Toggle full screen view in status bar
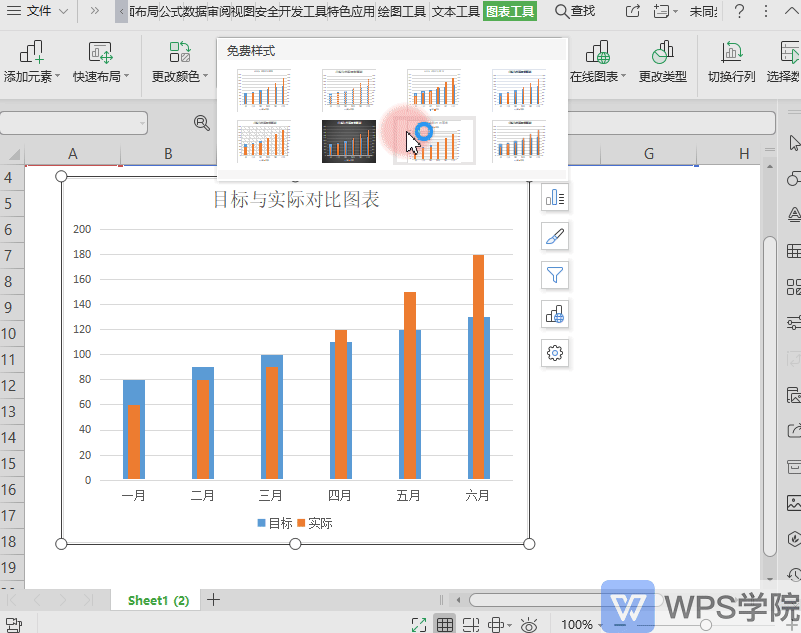The height and width of the screenshot is (633, 801). point(419,624)
